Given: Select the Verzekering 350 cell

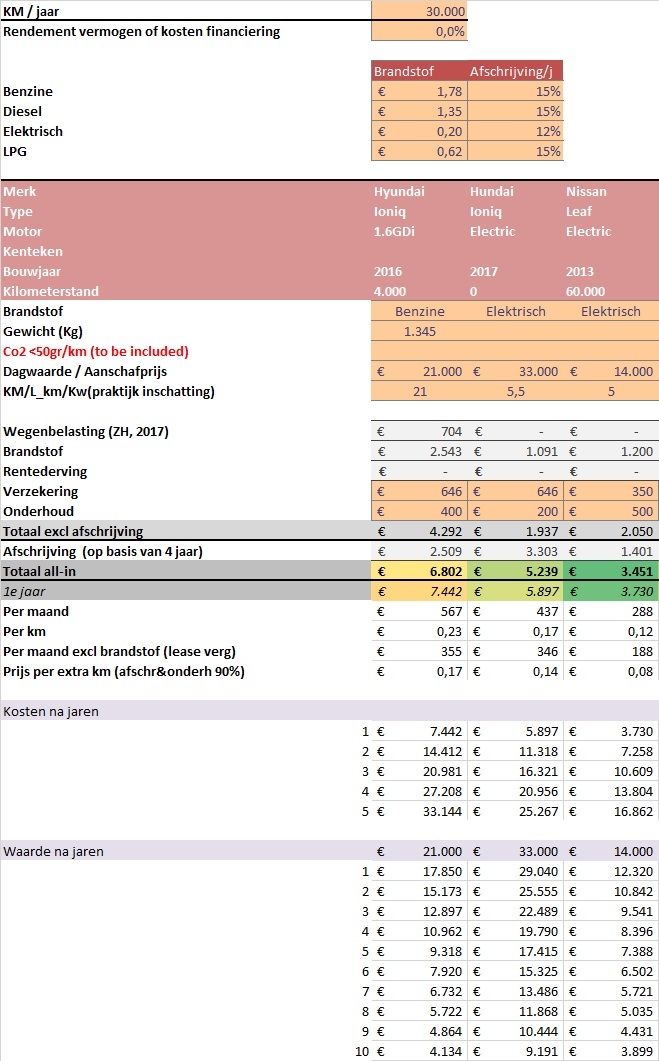Looking at the screenshot, I should click(x=611, y=491).
